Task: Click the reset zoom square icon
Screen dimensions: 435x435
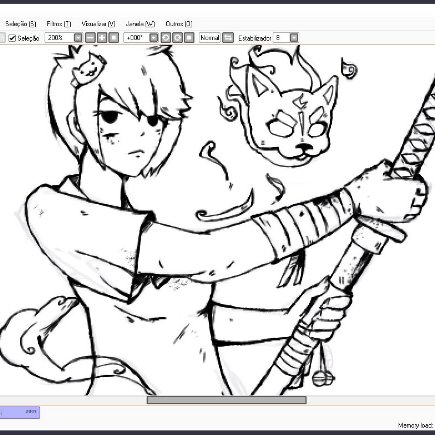Action: [x=114, y=38]
